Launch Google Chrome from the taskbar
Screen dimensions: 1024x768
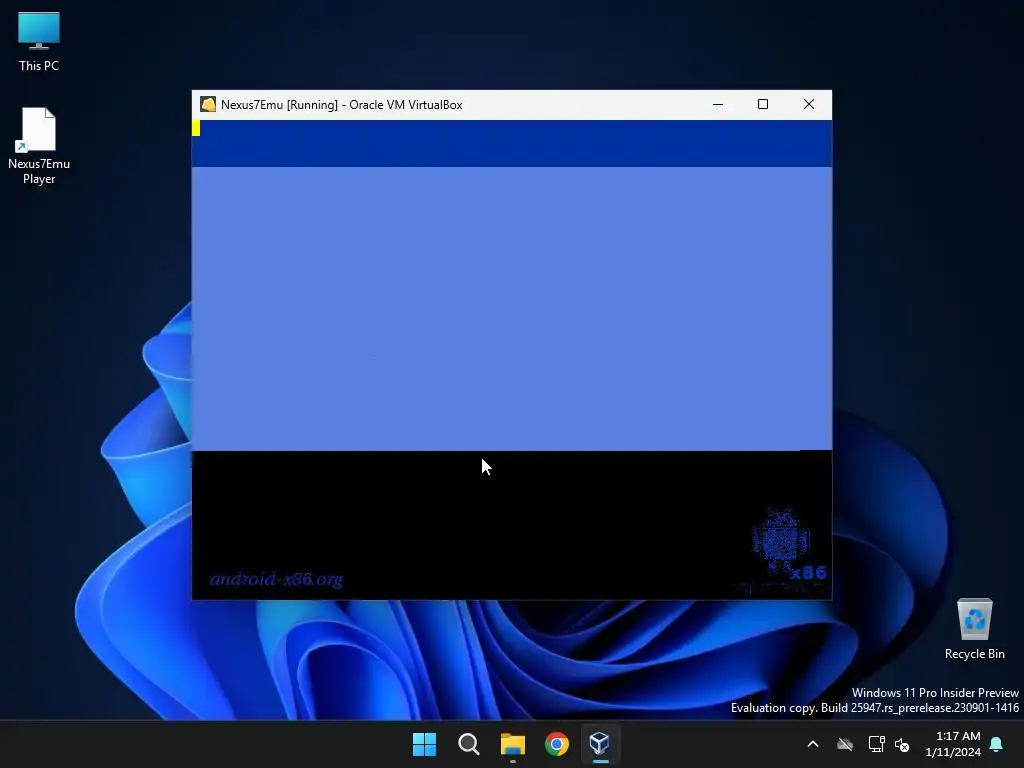557,744
